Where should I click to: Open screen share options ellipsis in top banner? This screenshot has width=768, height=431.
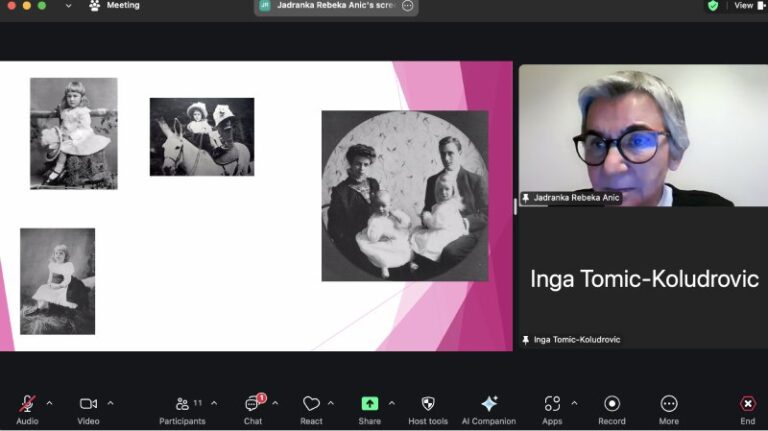[x=407, y=6]
